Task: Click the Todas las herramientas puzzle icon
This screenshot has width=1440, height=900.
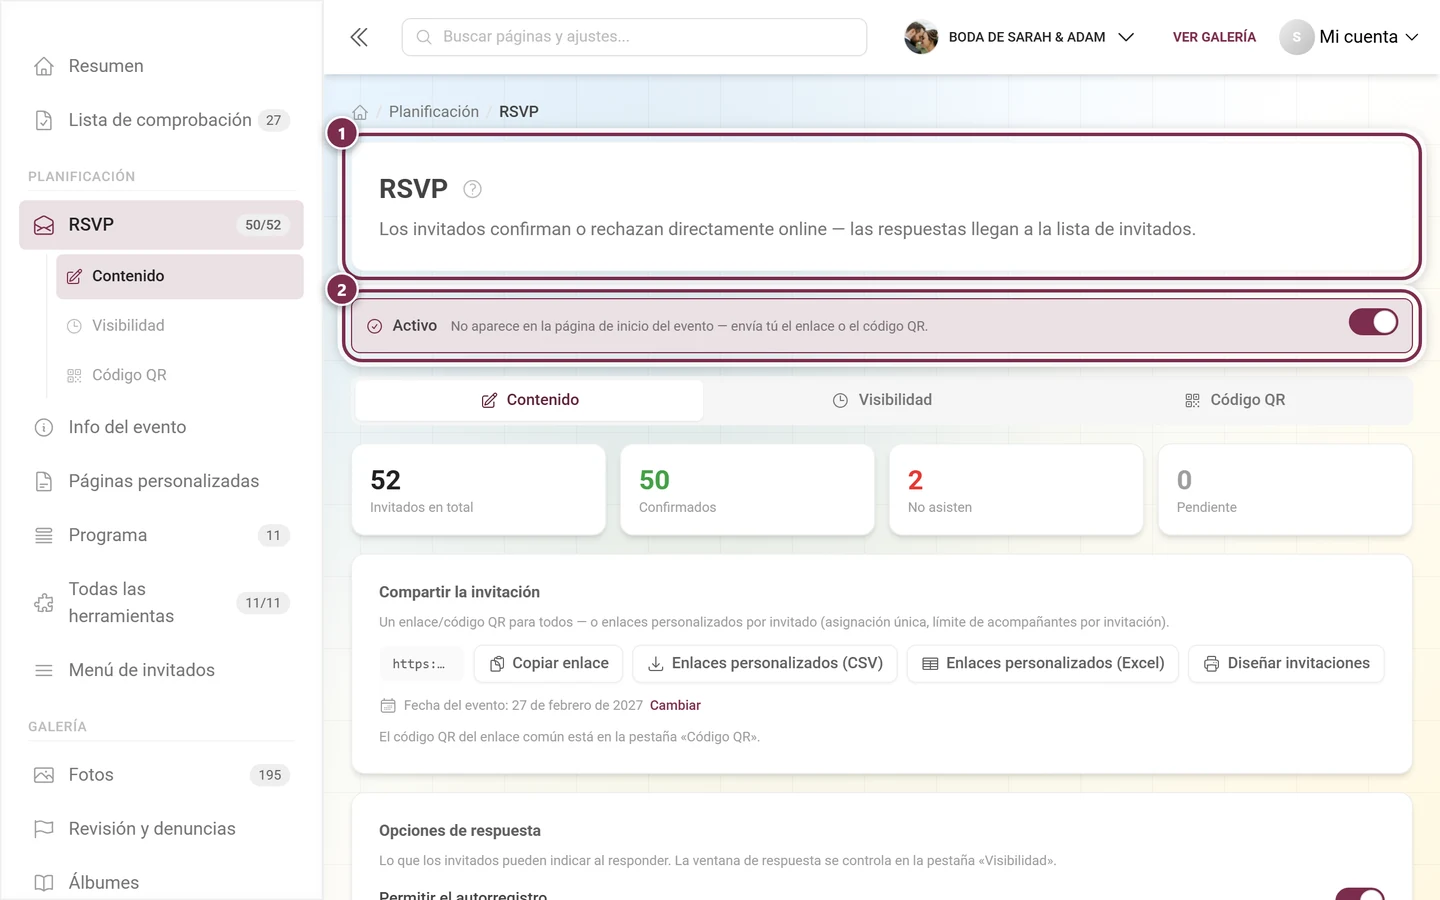Action: [x=44, y=603]
